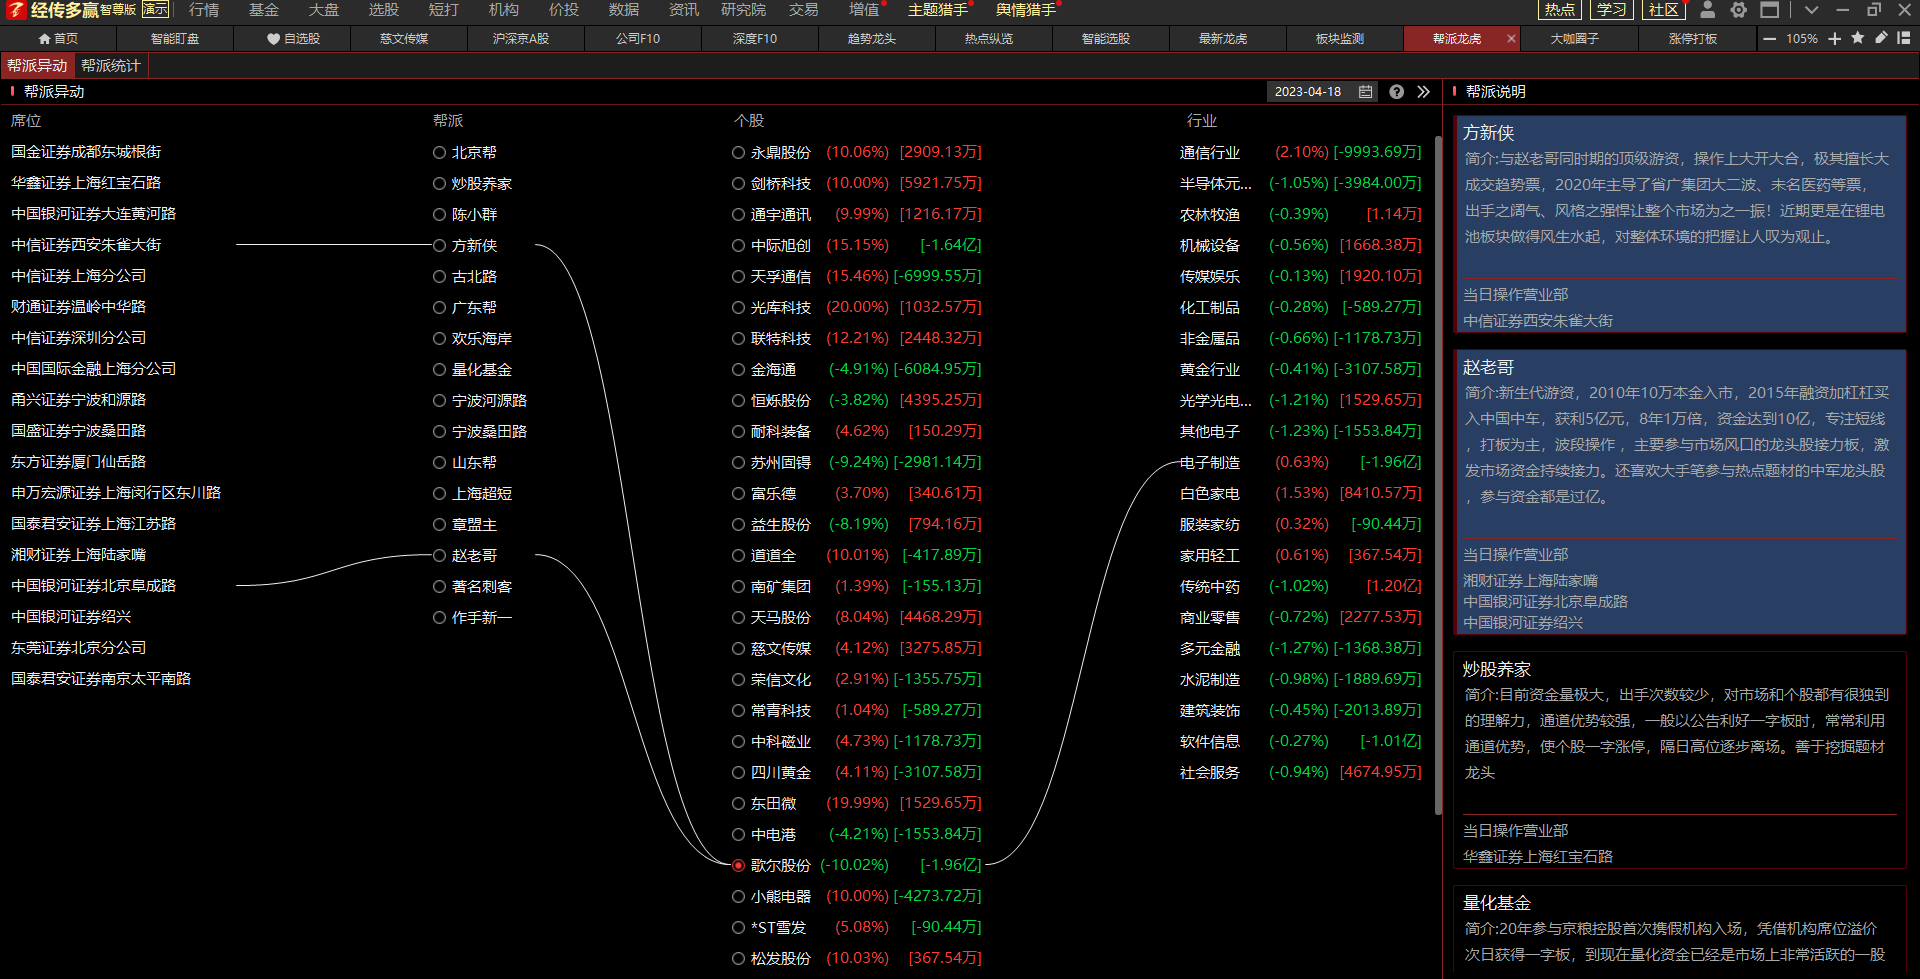Open the 涨停打板 tab
This screenshot has width=1920, height=979.
coord(1692,39)
